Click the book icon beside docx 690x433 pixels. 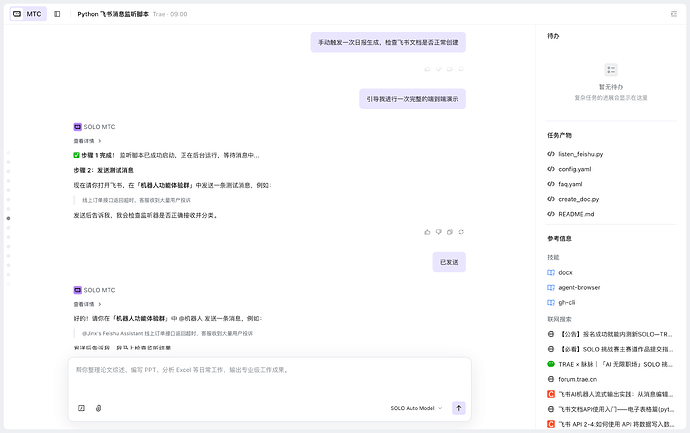551,272
